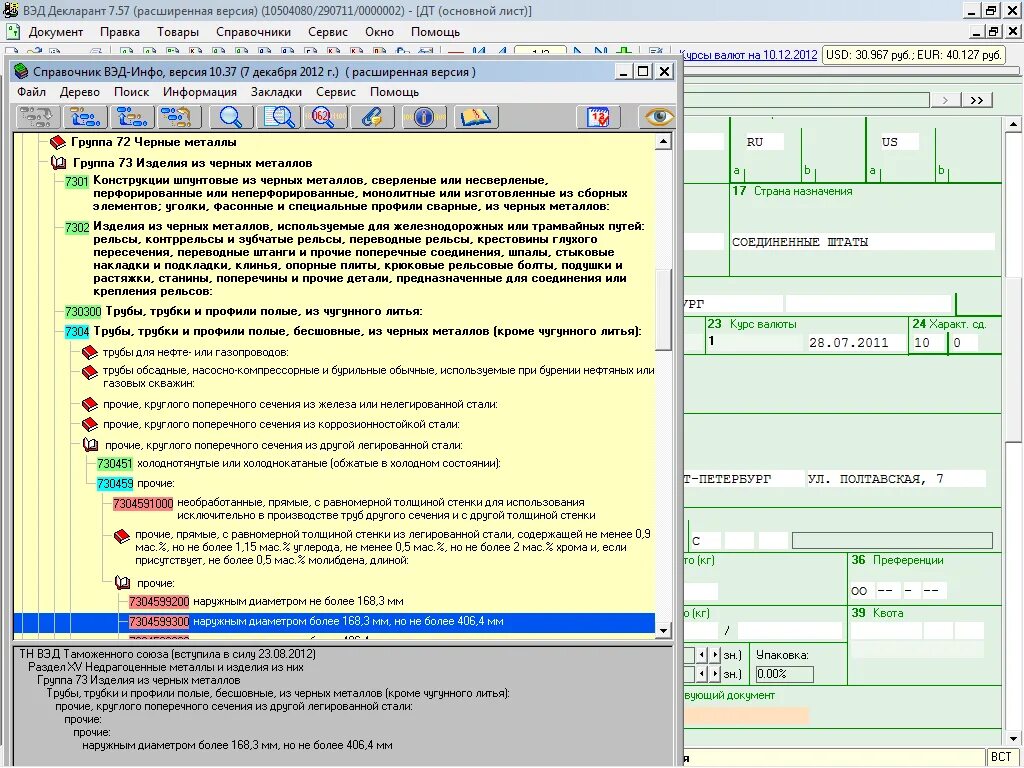Select highlighted code 7304599300 row
1024x768 pixels.
(x=334, y=622)
